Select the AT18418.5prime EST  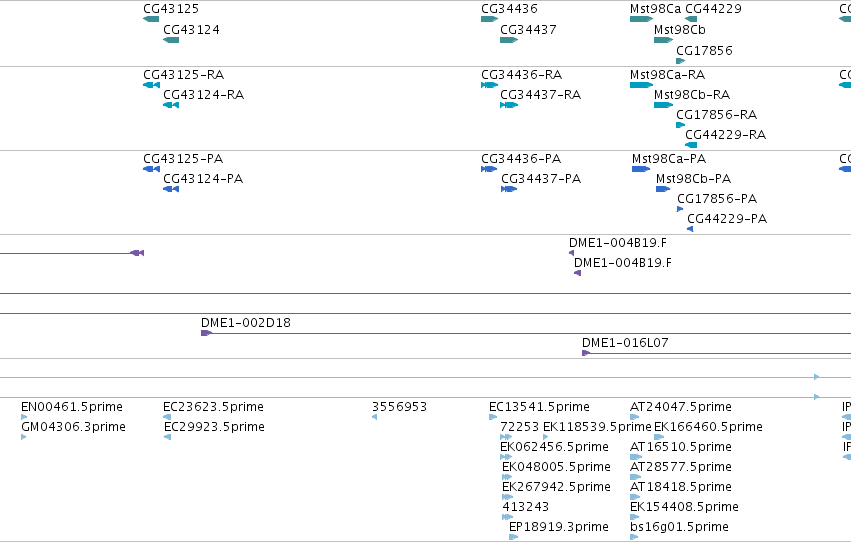(634, 497)
